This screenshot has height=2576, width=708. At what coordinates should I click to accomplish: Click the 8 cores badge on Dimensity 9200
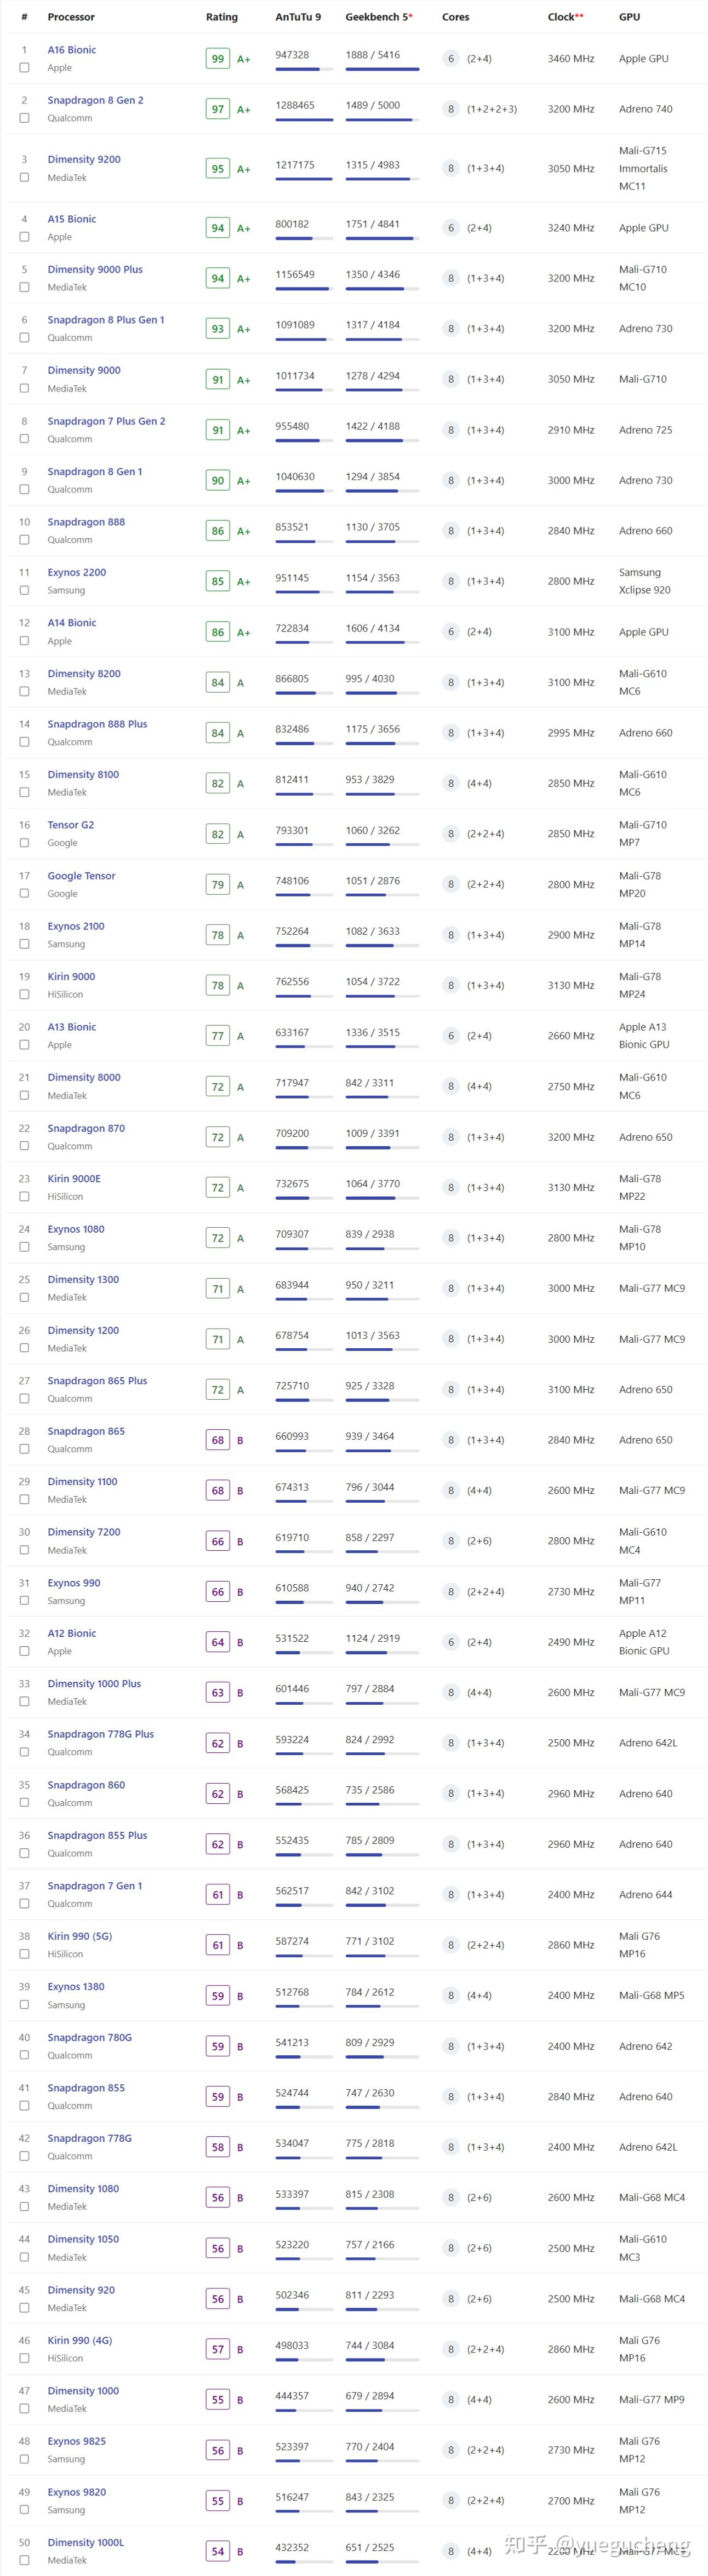tap(451, 169)
